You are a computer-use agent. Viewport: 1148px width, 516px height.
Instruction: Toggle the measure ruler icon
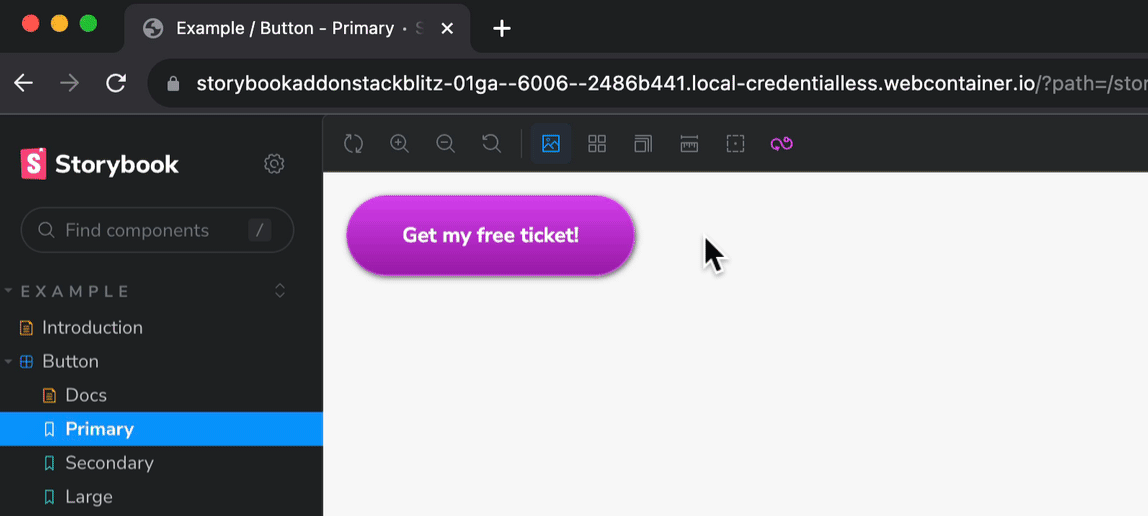tap(689, 144)
